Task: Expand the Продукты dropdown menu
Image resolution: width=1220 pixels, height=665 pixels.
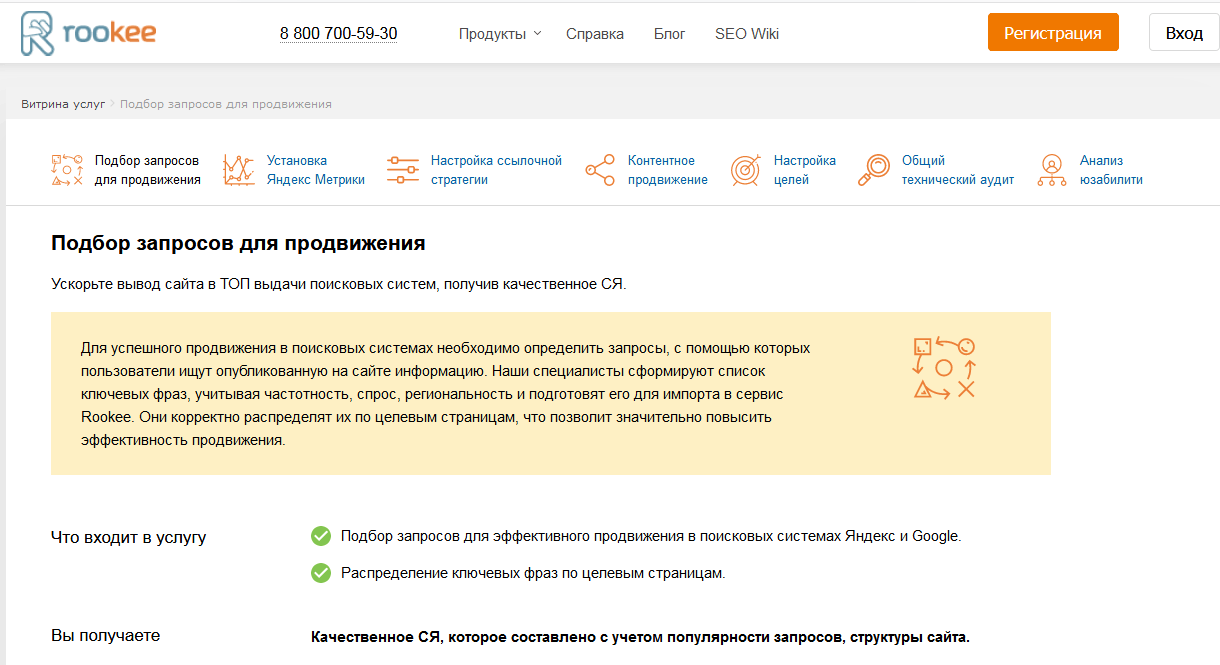Action: tap(499, 34)
